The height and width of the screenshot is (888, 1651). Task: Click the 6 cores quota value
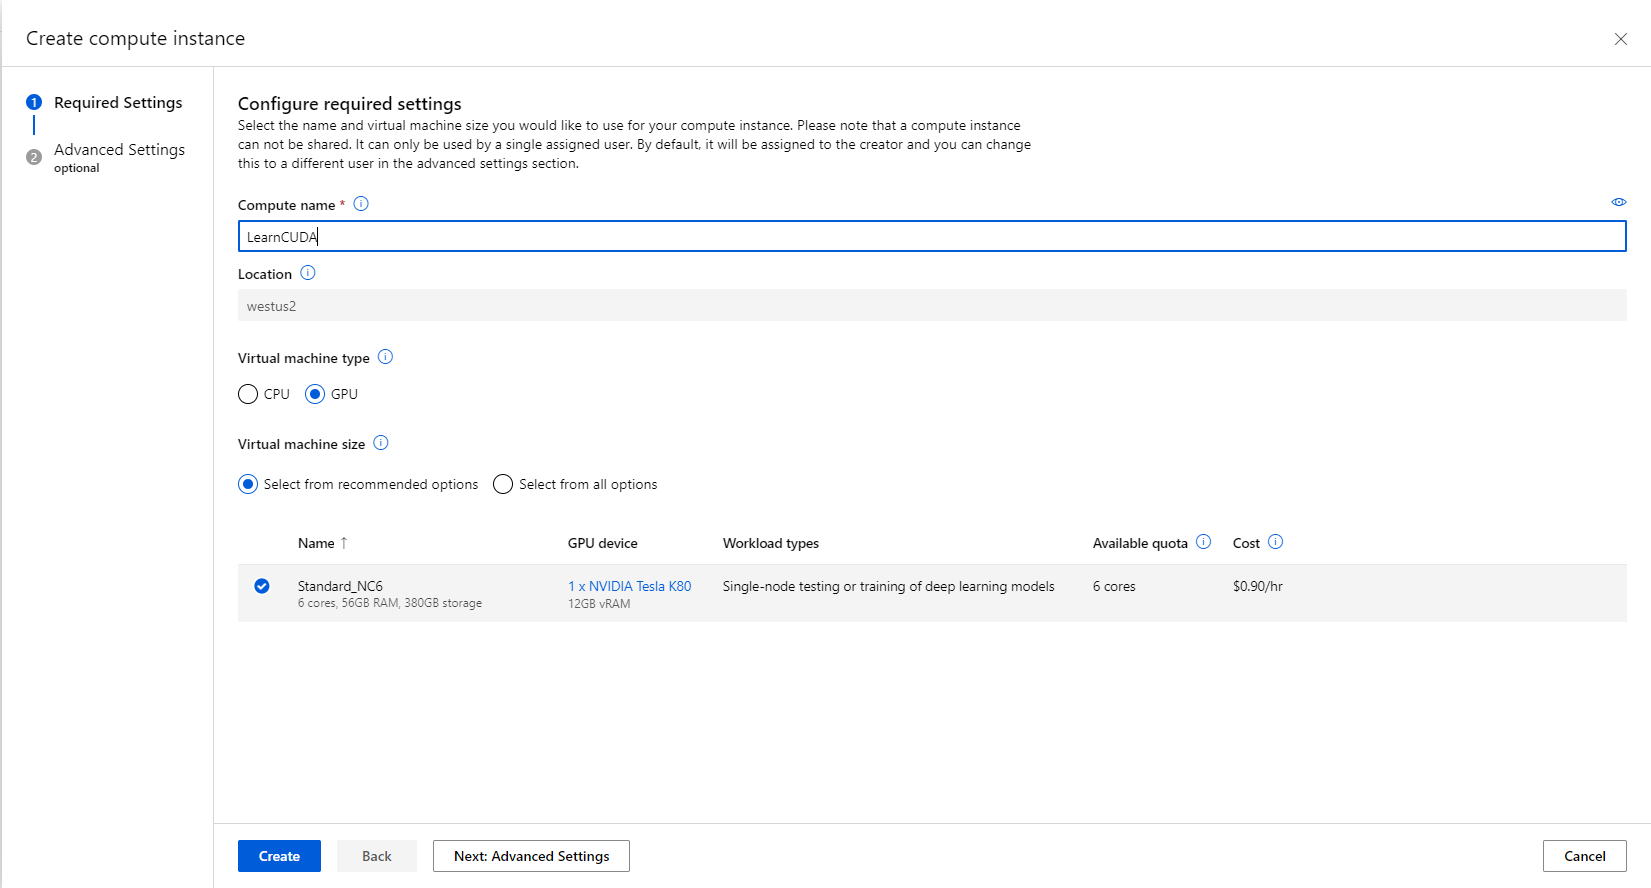[1114, 586]
